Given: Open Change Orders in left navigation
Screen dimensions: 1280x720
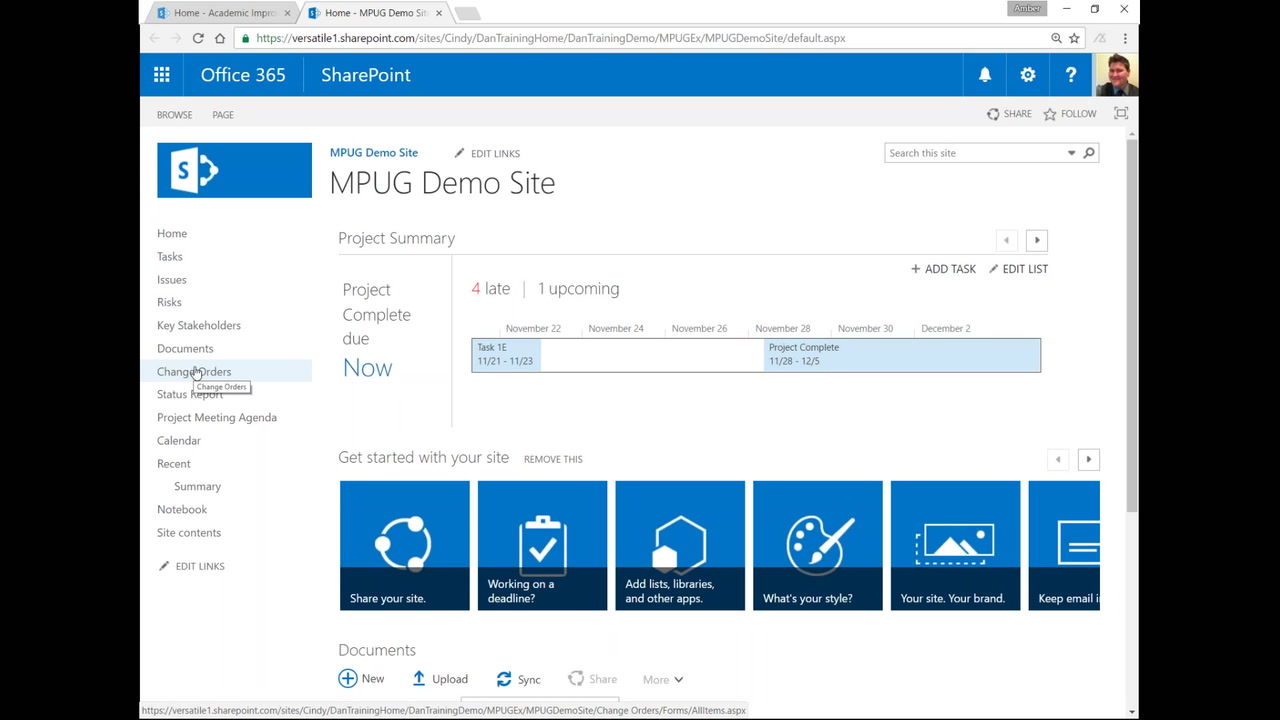Looking at the screenshot, I should (194, 371).
